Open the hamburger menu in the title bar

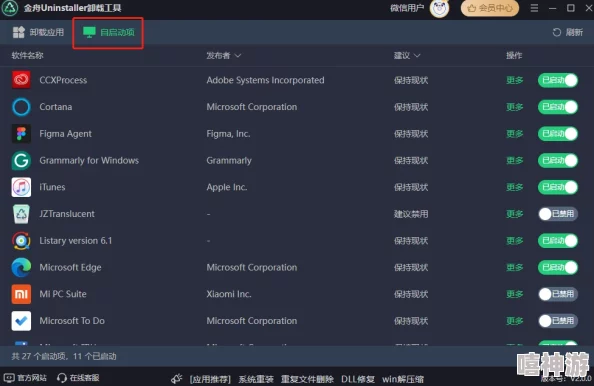534,8
